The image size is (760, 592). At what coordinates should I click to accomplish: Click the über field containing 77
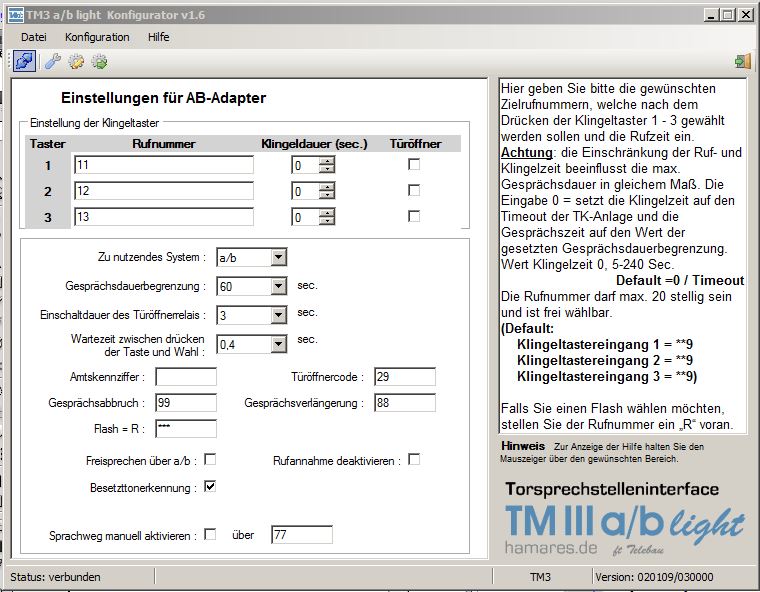(302, 534)
